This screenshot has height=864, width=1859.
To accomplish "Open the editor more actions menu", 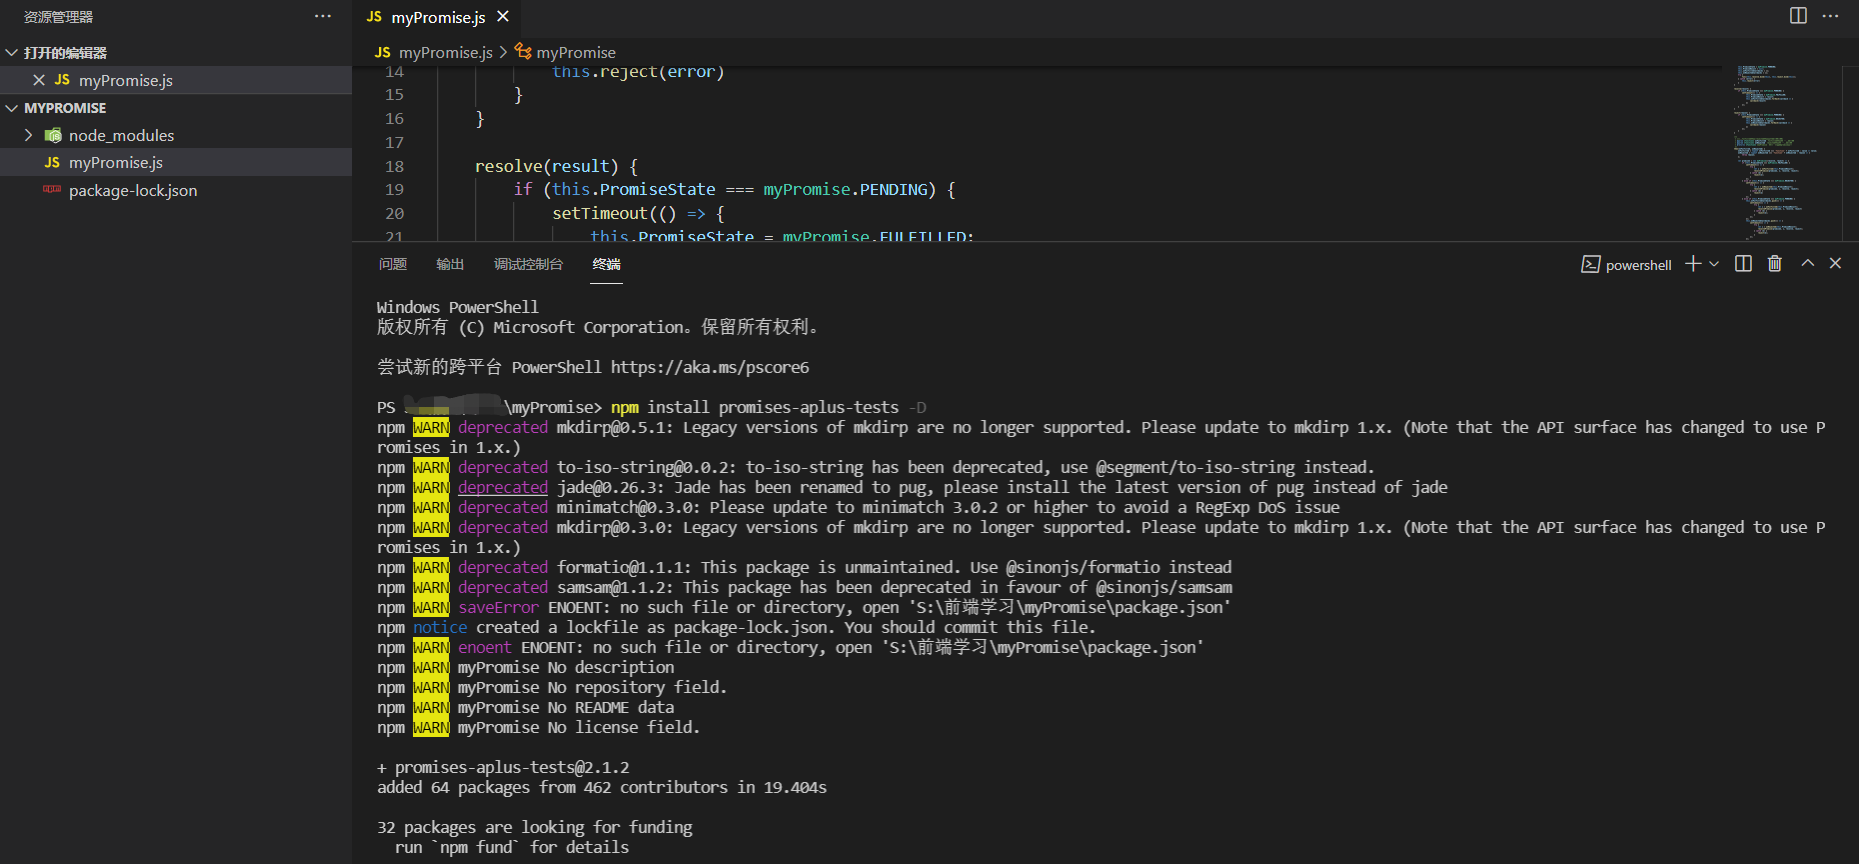I will [x=1830, y=16].
